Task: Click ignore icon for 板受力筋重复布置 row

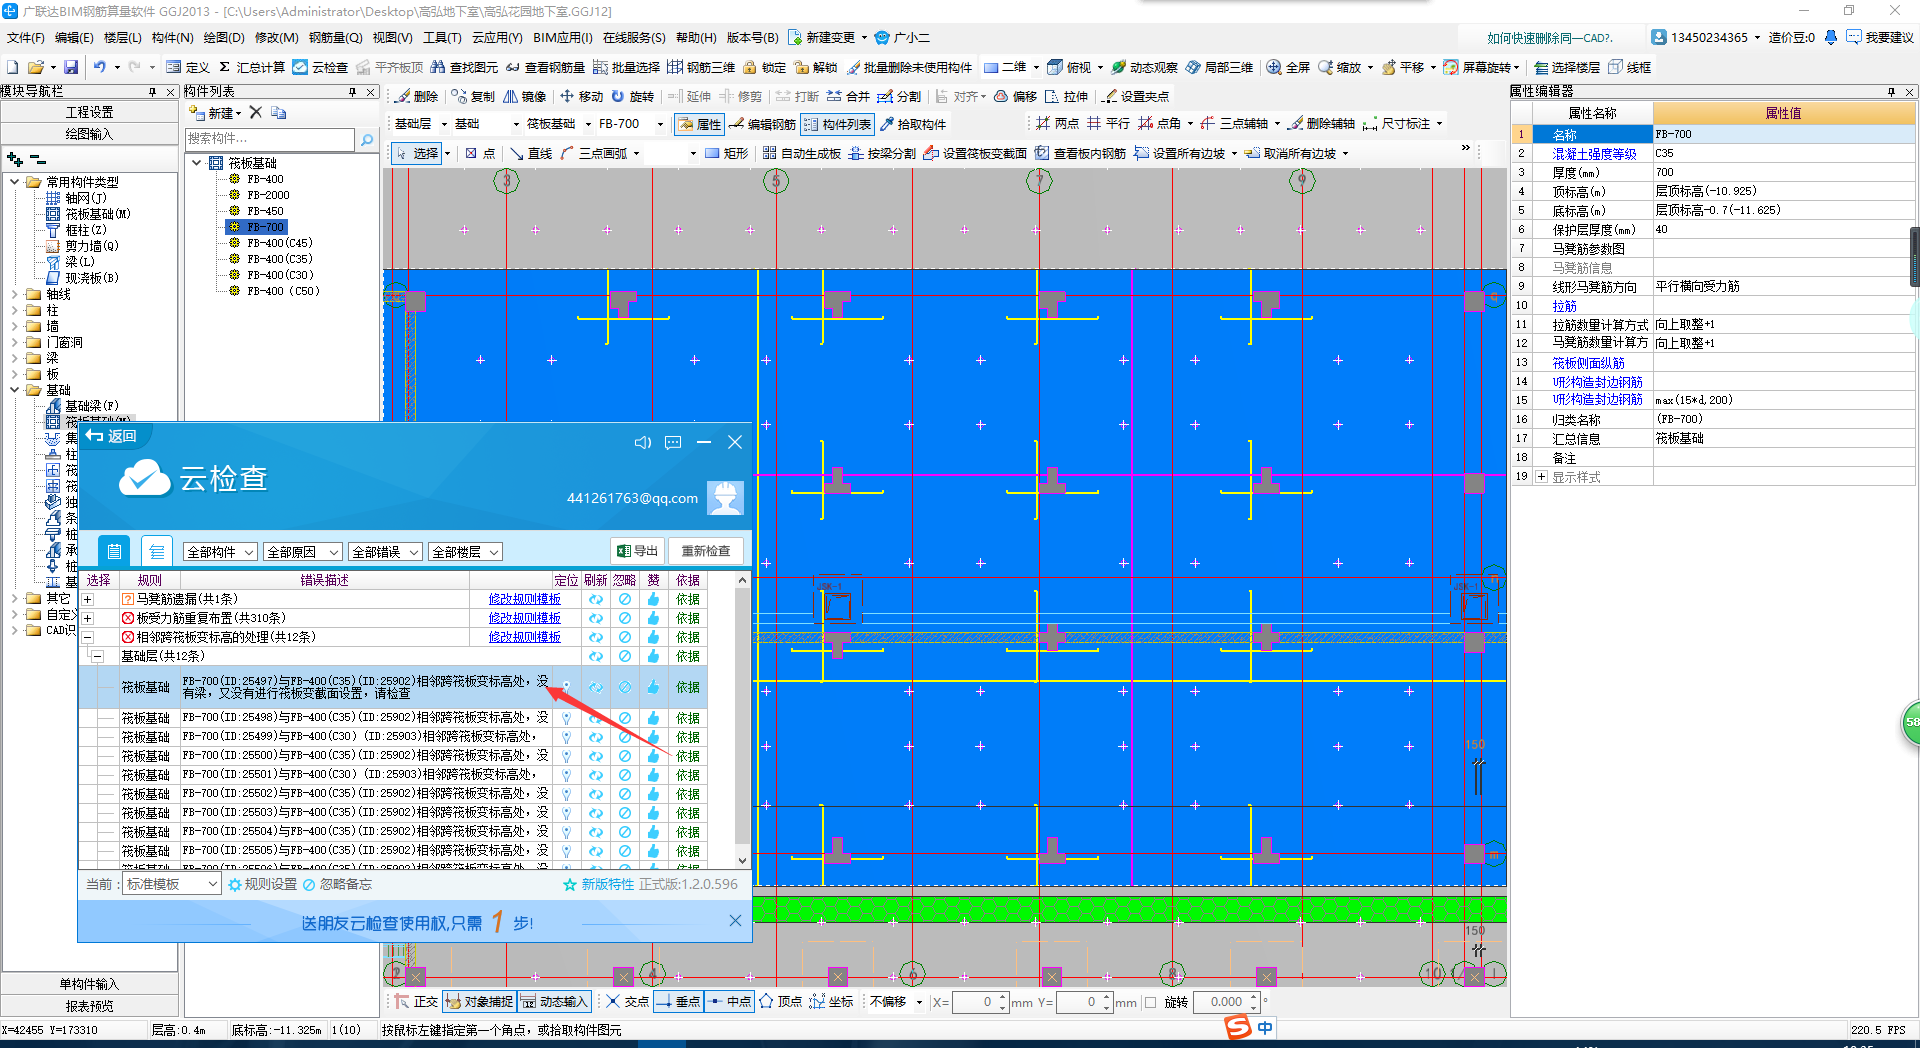Action: (625, 618)
